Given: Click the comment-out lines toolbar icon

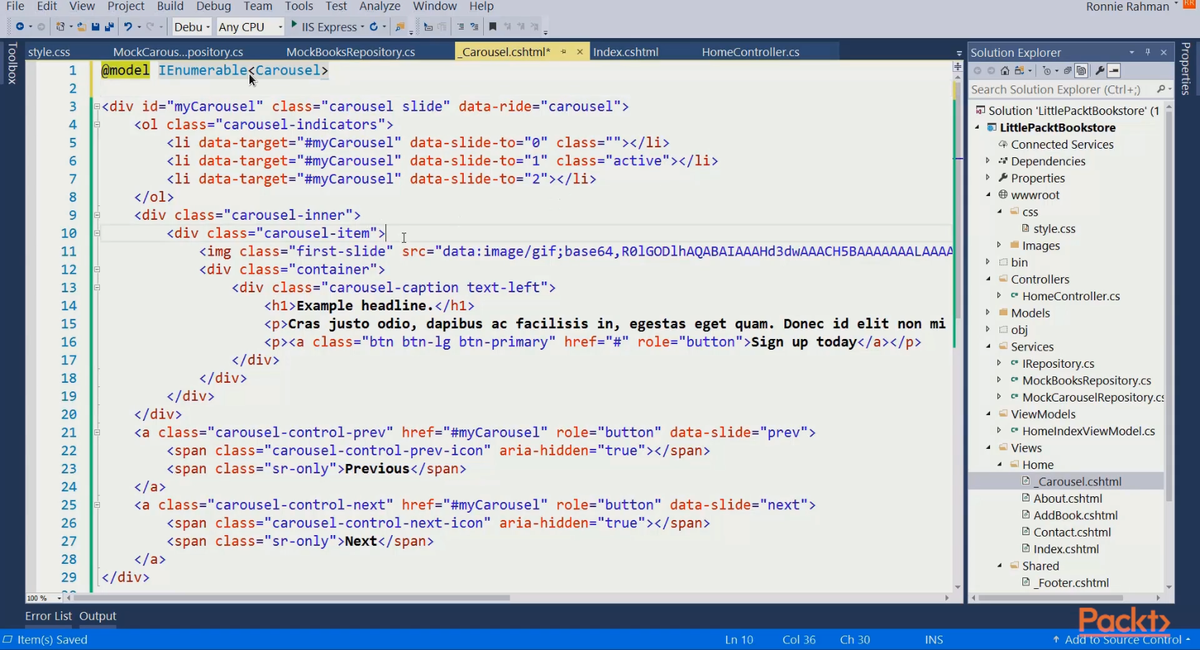Looking at the screenshot, I should pos(460,26).
